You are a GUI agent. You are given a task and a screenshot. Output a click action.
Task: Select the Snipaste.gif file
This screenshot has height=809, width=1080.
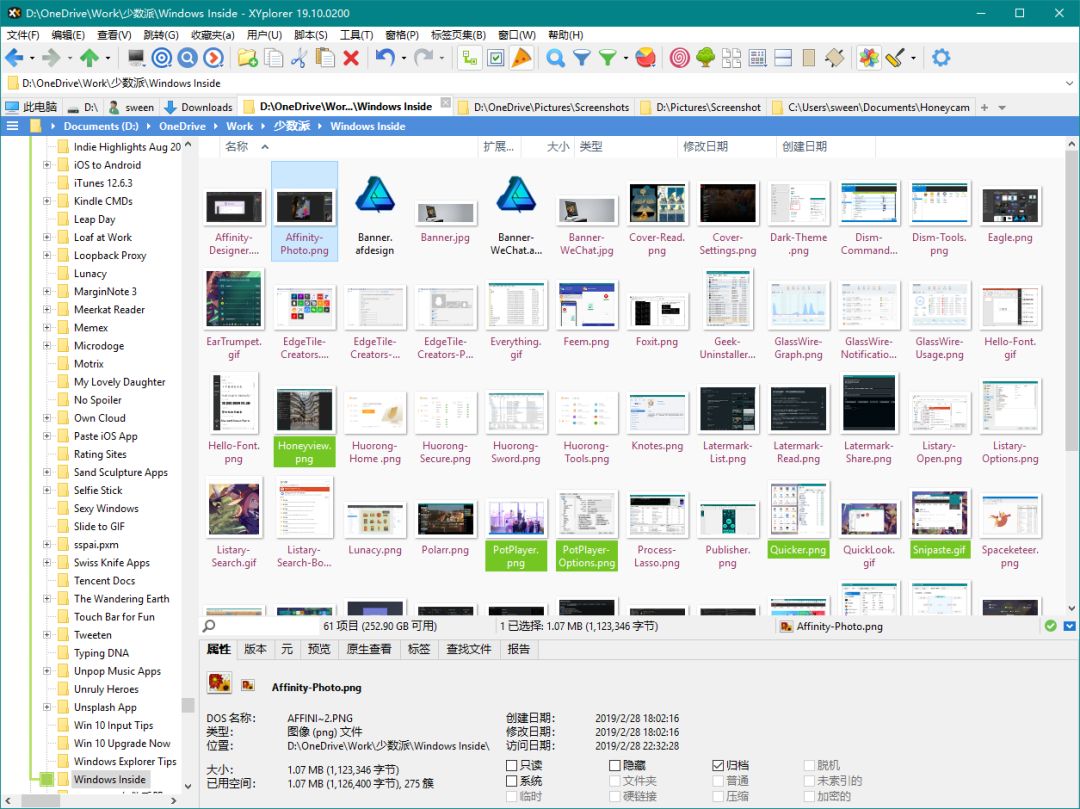[x=939, y=523]
